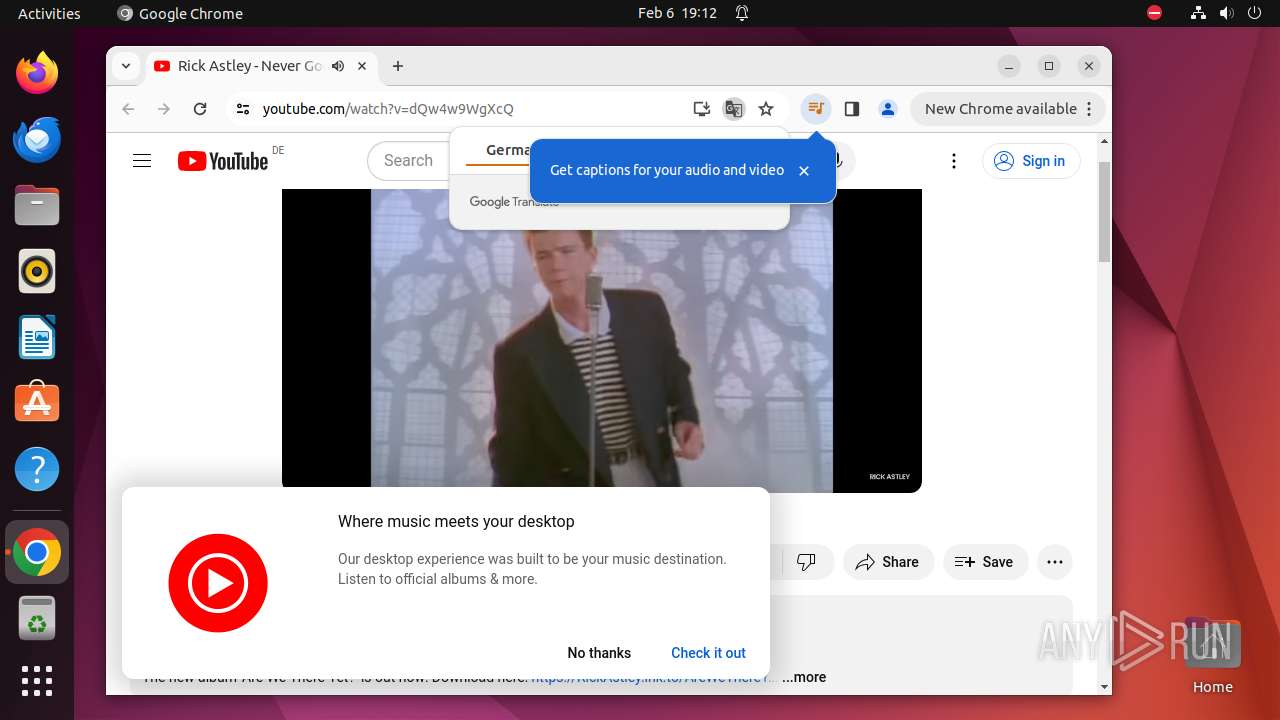Open the clock calendar Feb 6 19:12
This screenshot has height=720, width=1280.
click(x=677, y=13)
